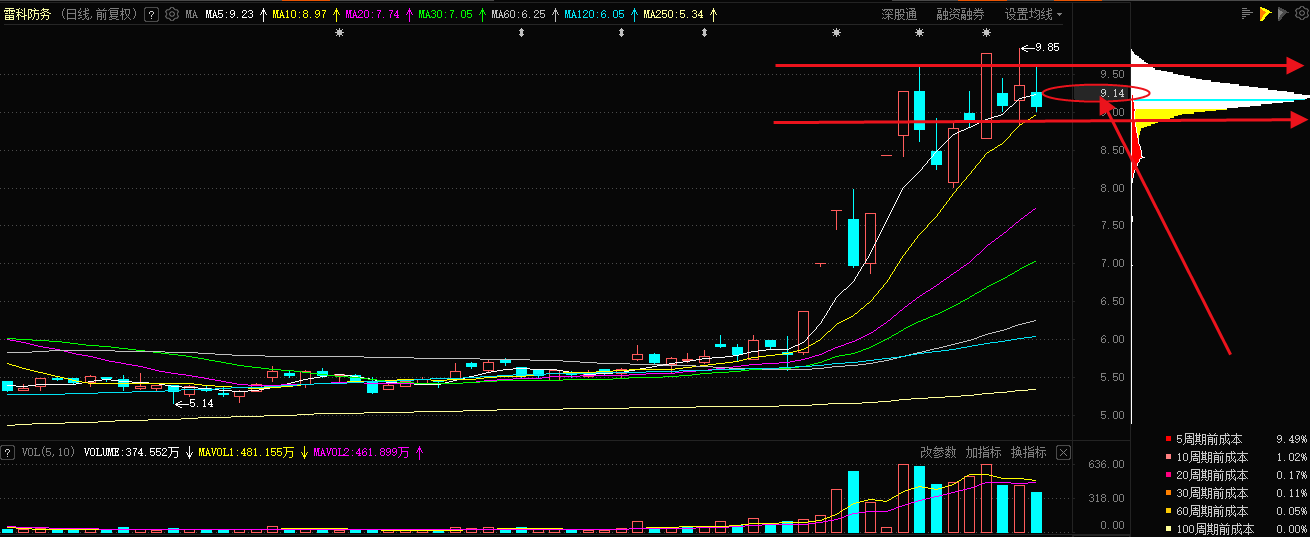Click the last star marker near 9.85

pos(986,33)
